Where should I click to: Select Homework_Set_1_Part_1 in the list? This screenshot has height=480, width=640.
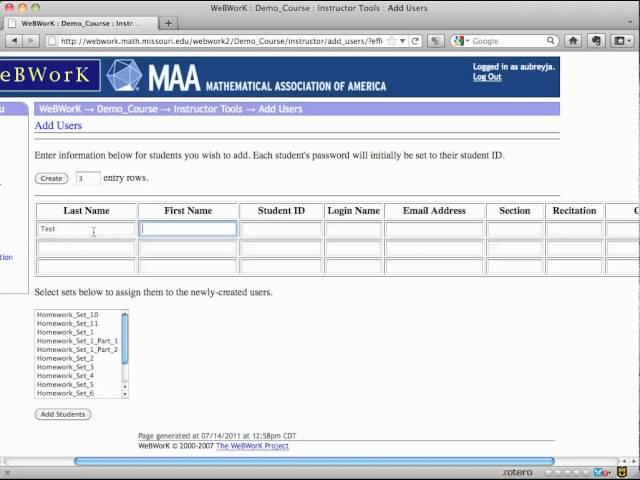point(77,341)
